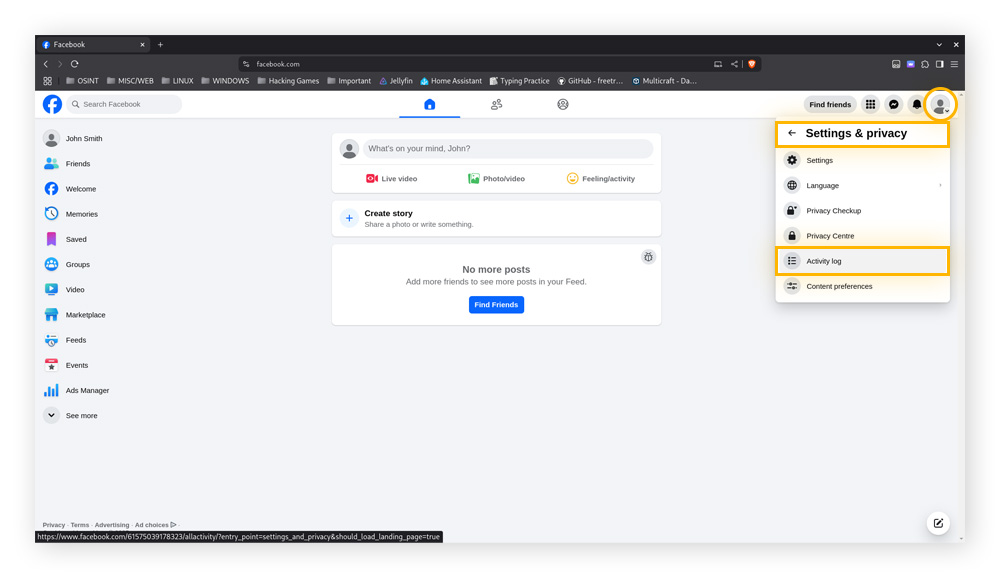Open Privacy Checkup menu entry
Viewport: 1000px width, 578px height.
click(862, 211)
